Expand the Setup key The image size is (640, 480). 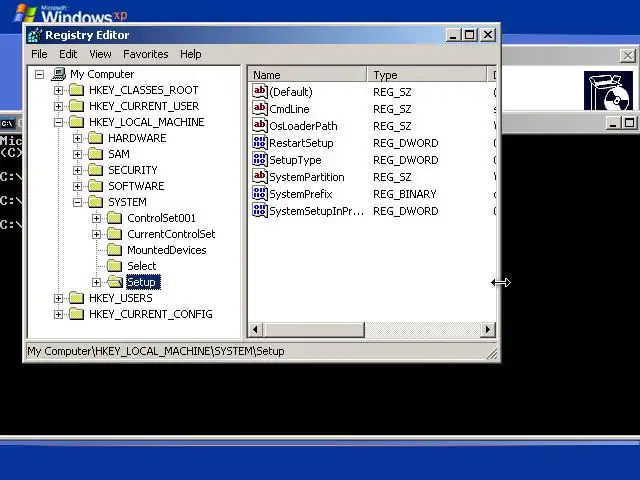pos(97,282)
